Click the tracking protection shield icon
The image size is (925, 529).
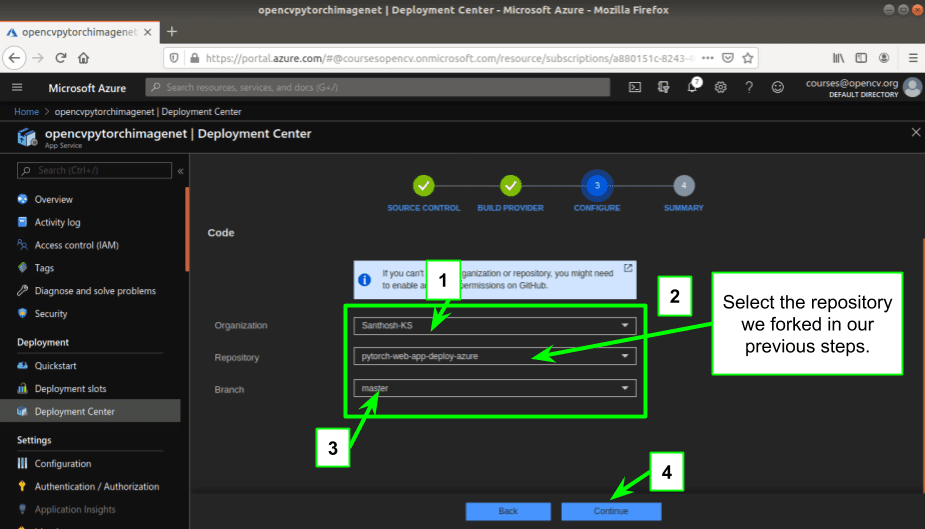[174, 58]
